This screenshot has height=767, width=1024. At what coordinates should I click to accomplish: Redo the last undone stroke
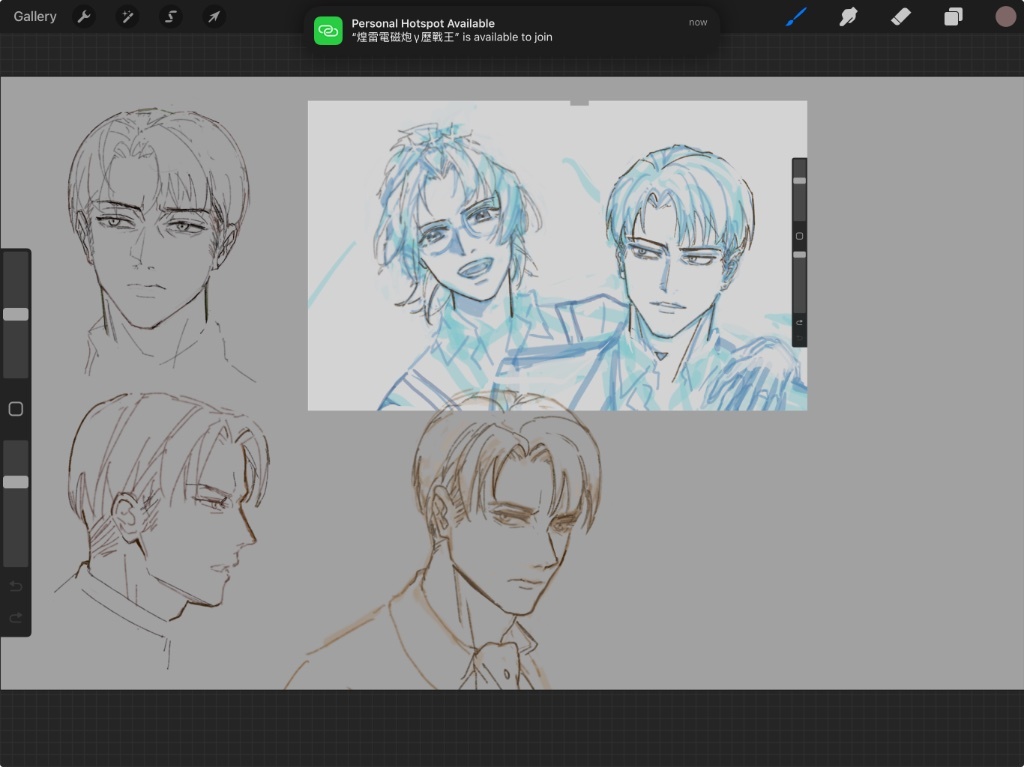(x=16, y=617)
